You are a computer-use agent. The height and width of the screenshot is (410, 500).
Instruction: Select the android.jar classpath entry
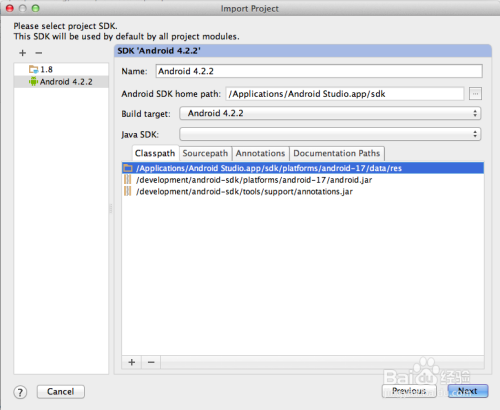(303, 180)
